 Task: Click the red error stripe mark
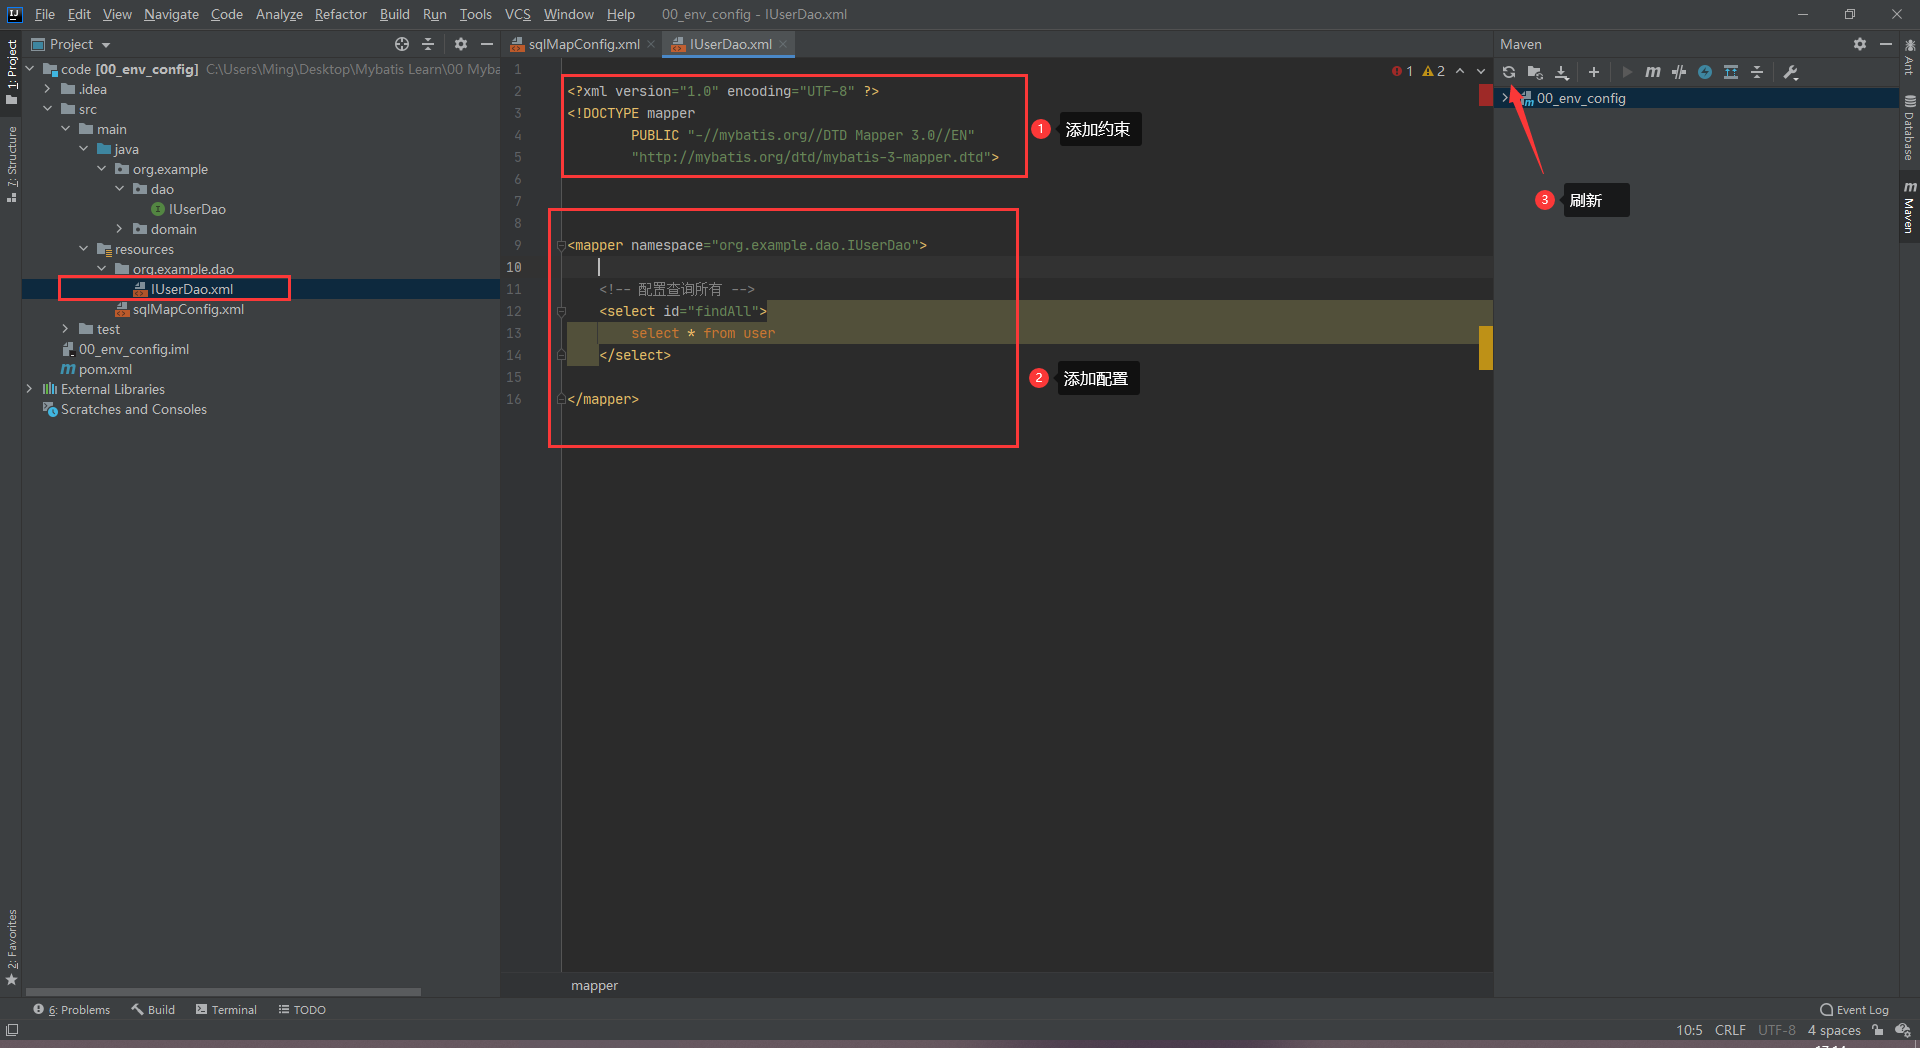pyautogui.click(x=1486, y=95)
